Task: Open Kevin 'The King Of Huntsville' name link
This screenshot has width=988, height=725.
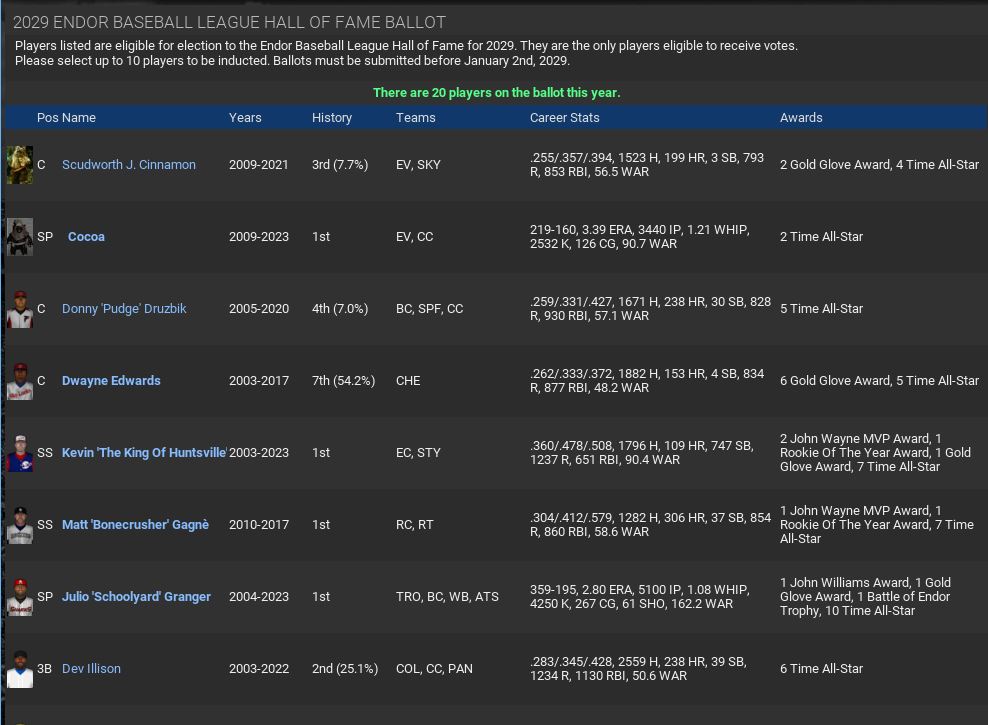Action: pos(144,453)
